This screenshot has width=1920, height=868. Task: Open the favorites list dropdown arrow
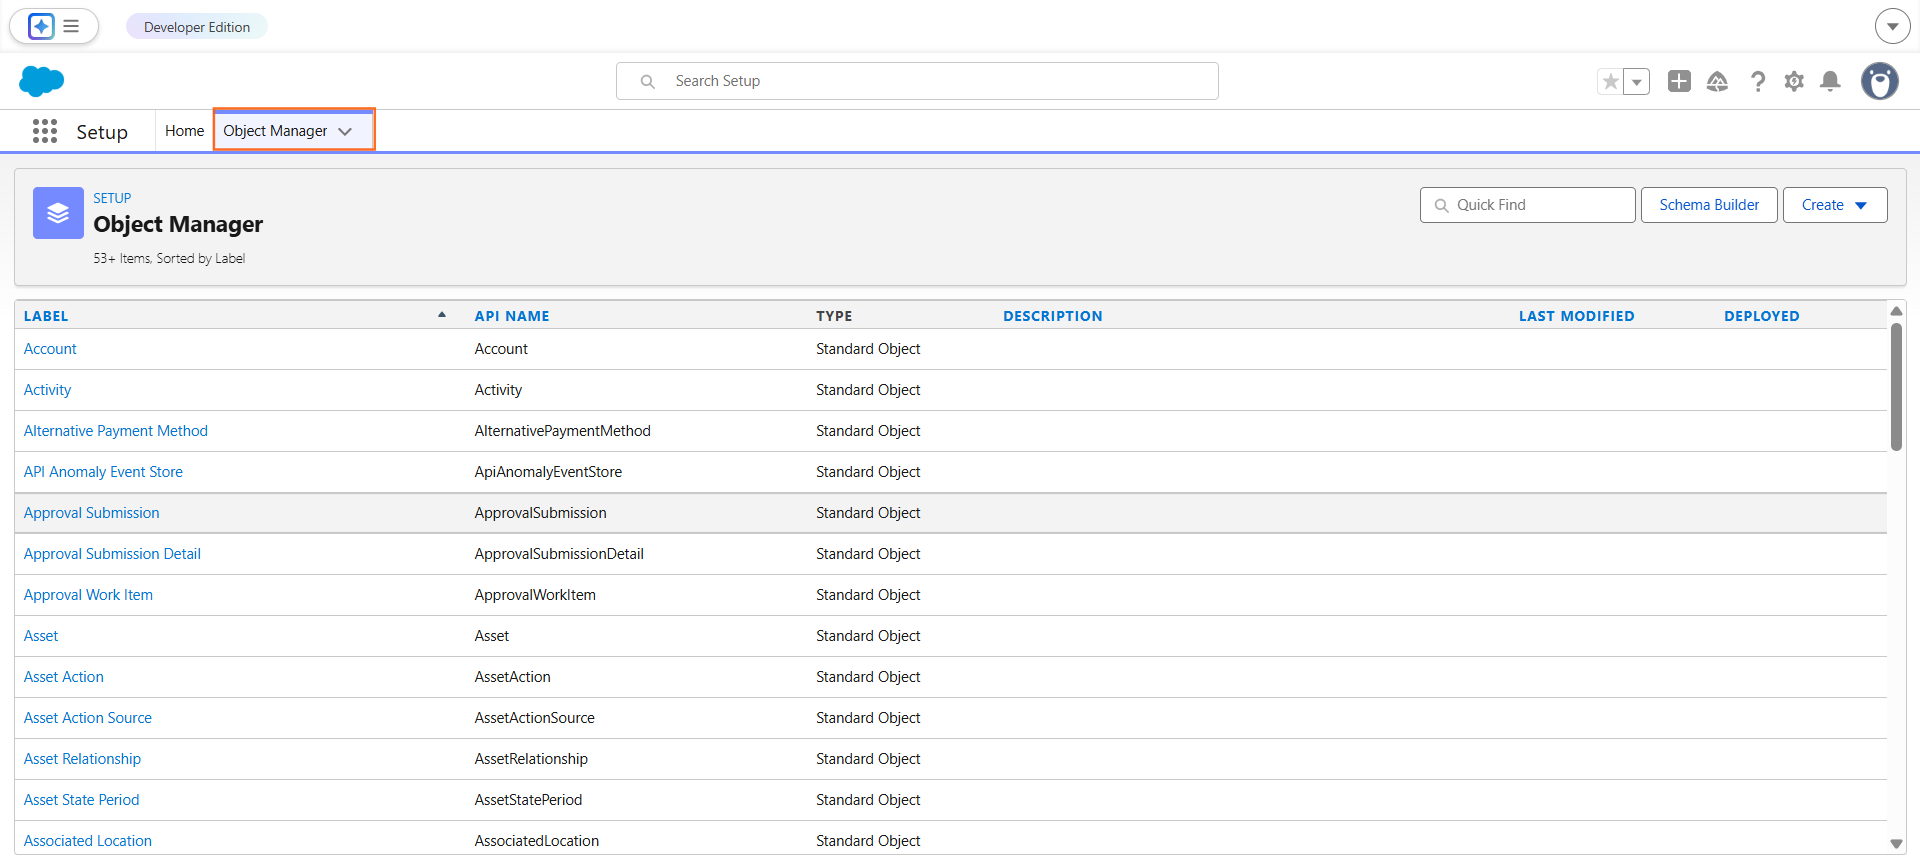click(1637, 82)
